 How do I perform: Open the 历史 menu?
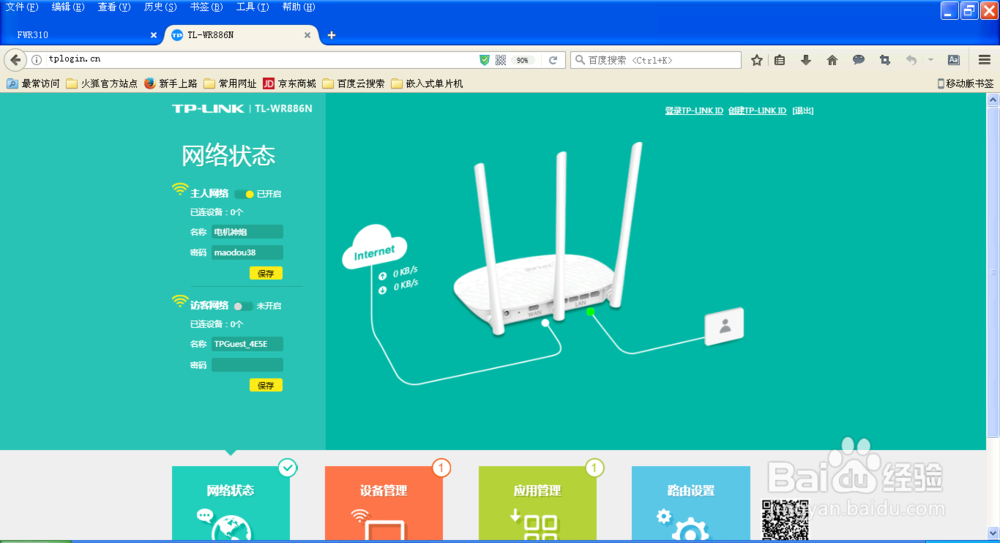(160, 7)
